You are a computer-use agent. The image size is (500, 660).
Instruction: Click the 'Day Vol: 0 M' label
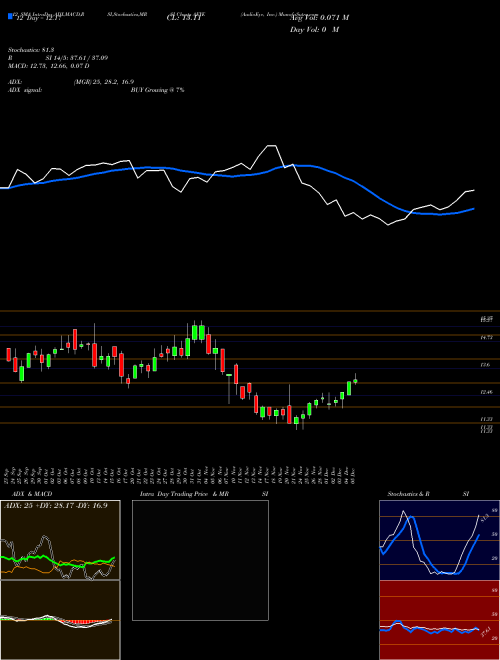tap(314, 30)
